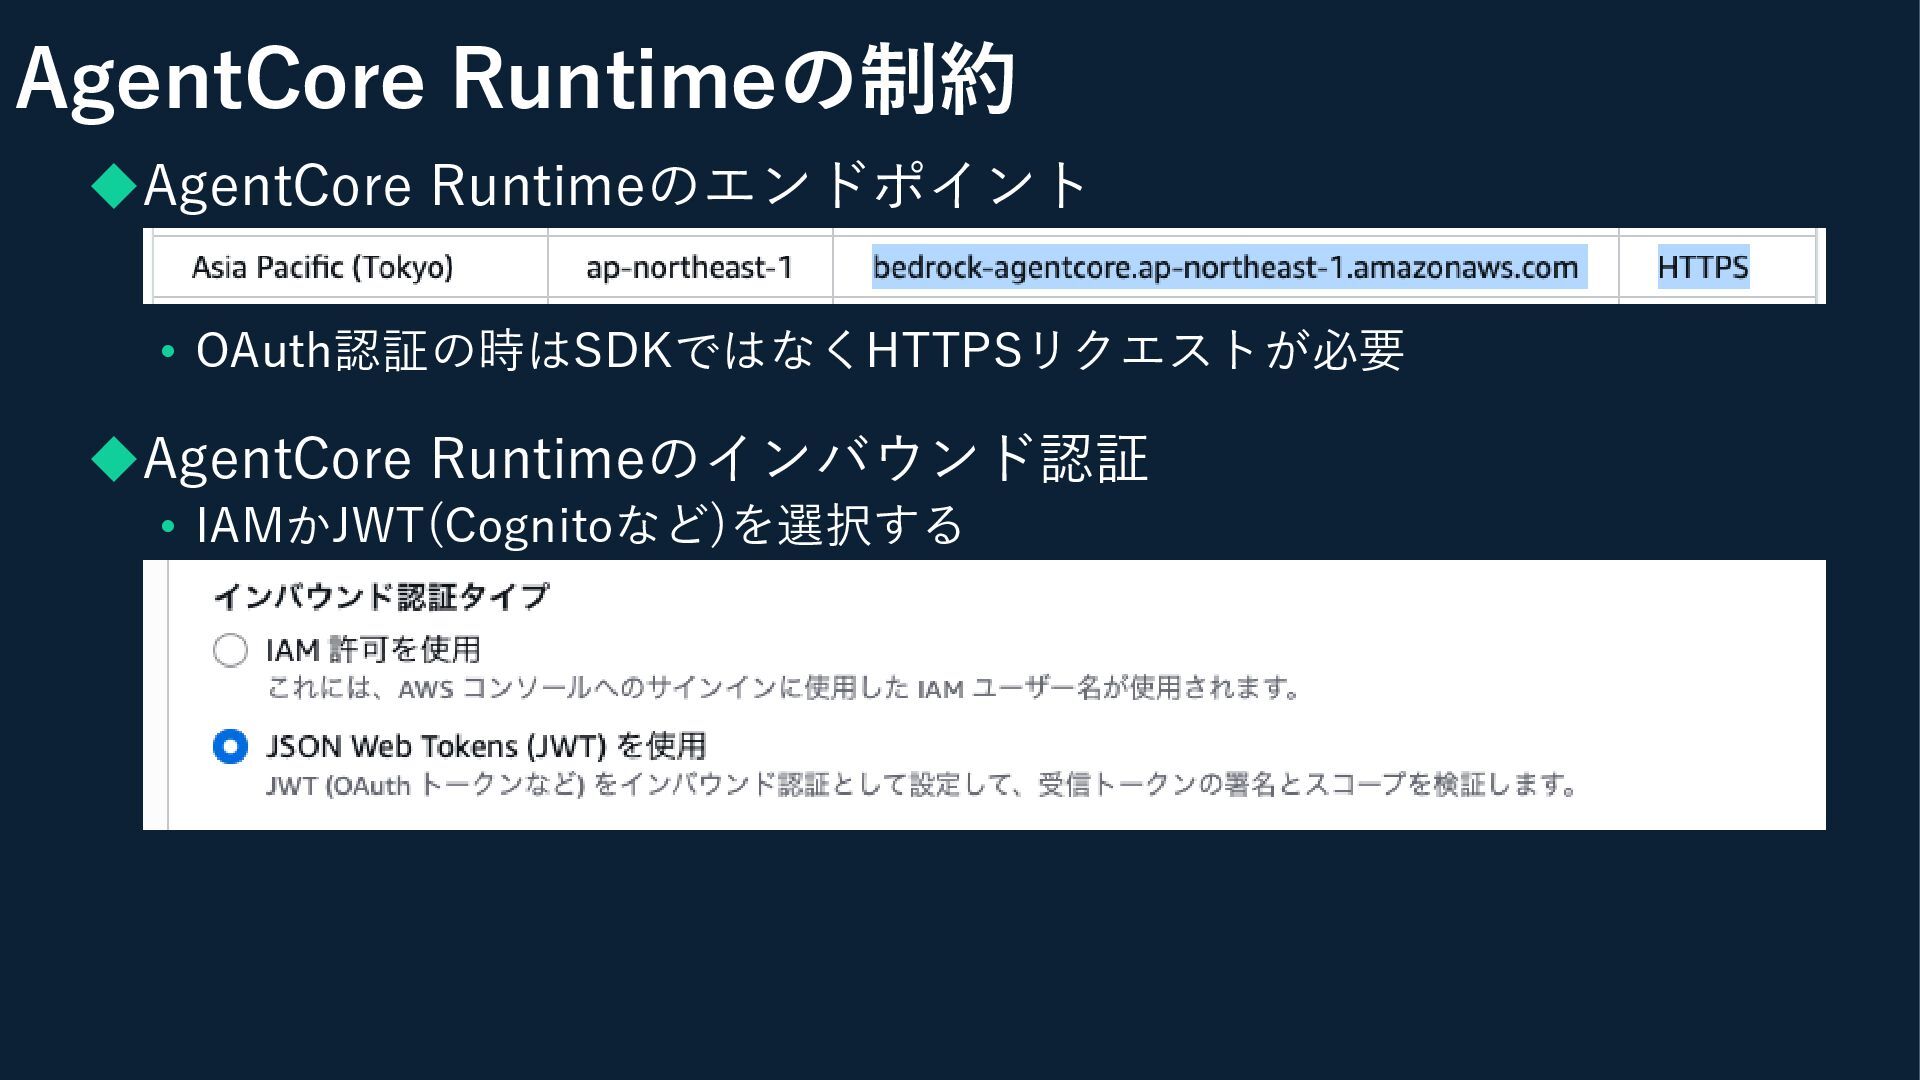Select the IAM 許可を使用 radio button
The image size is (1920, 1080).
(230, 650)
